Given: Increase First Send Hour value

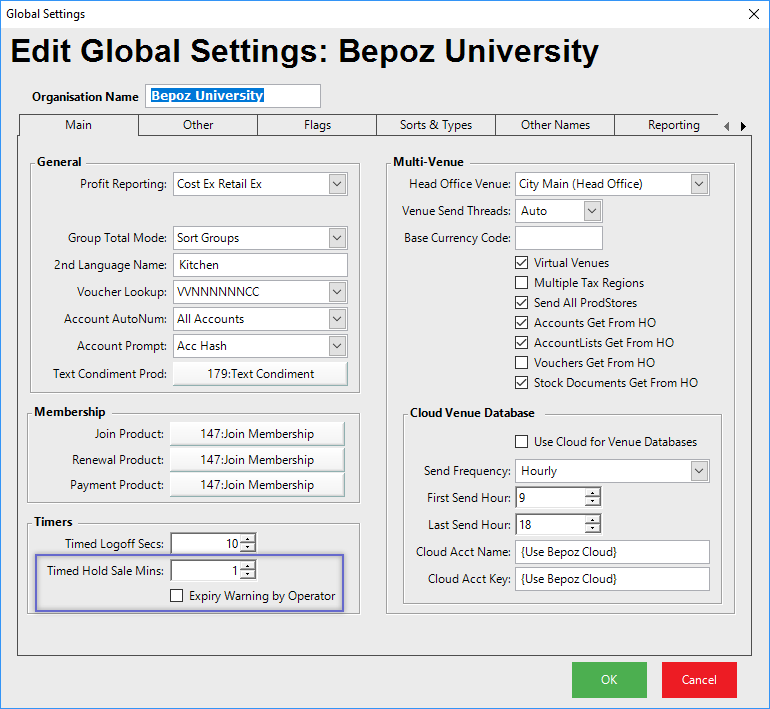Looking at the screenshot, I should click(593, 493).
